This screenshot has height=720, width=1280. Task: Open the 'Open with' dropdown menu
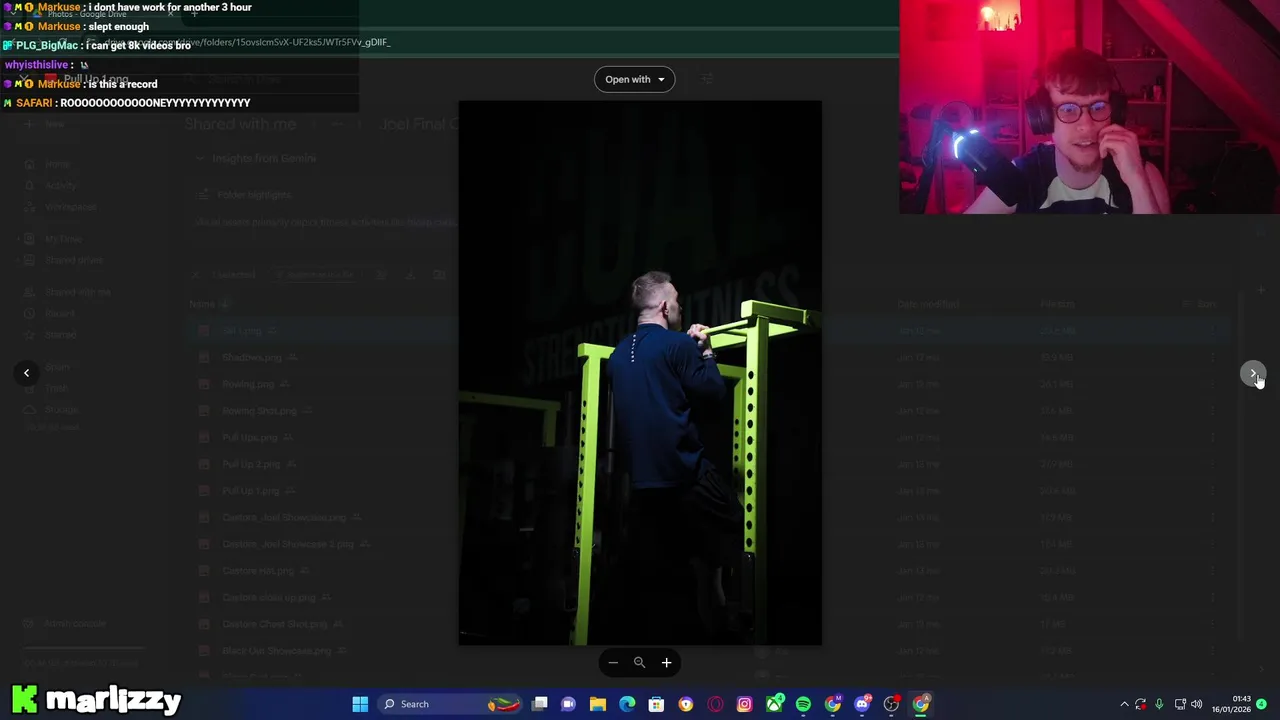click(x=634, y=79)
